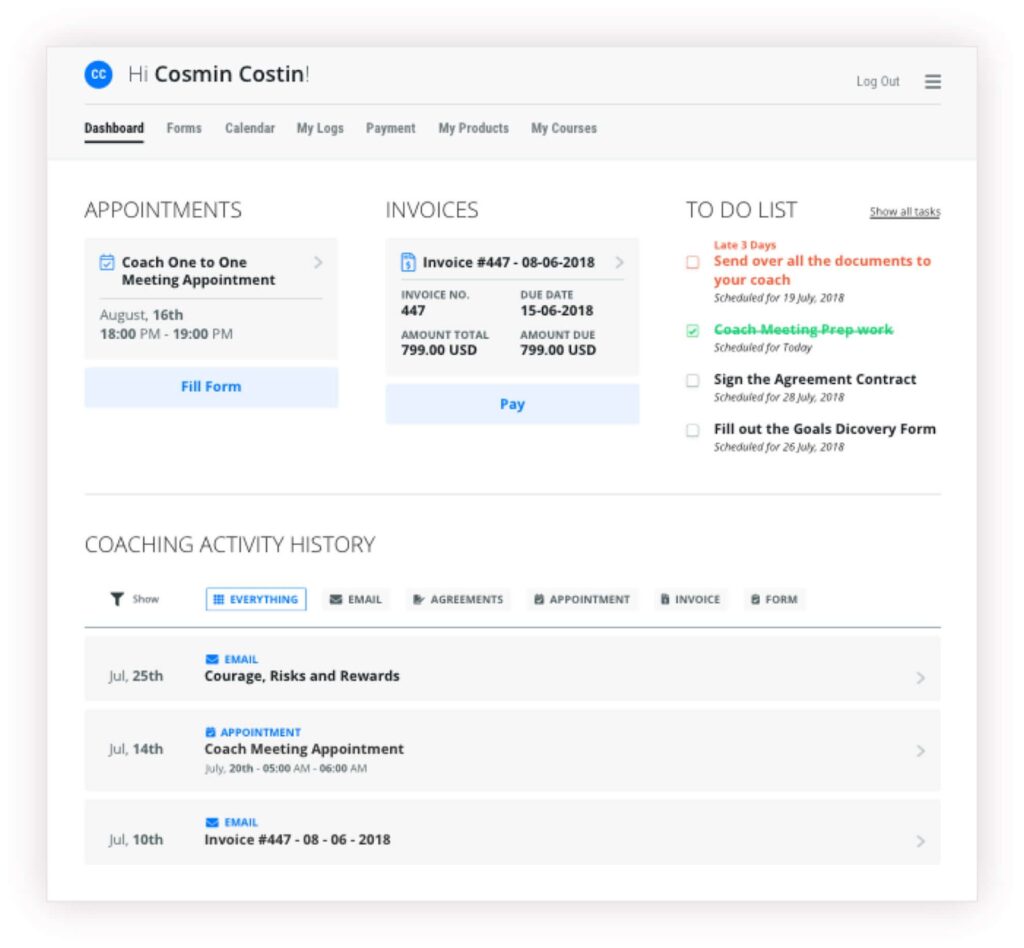This screenshot has width=1024, height=948.
Task: Open the hamburger menu
Action: [x=932, y=82]
